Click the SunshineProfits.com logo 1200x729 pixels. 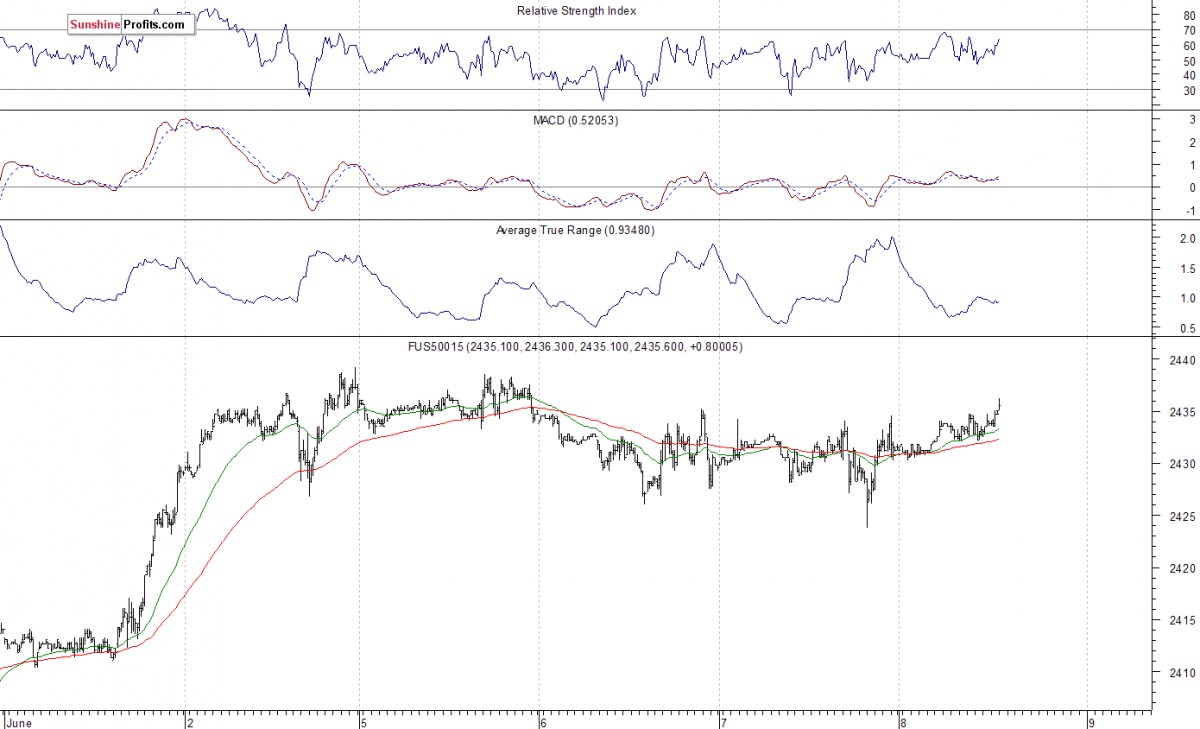click(127, 24)
